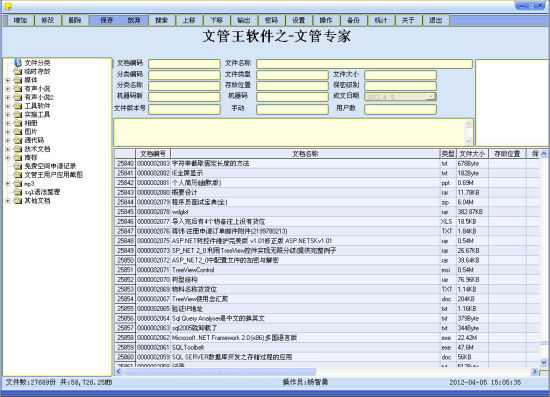Select the 有声小说 folder icon
Viewport: 550px width, 397px height.
pos(18,89)
